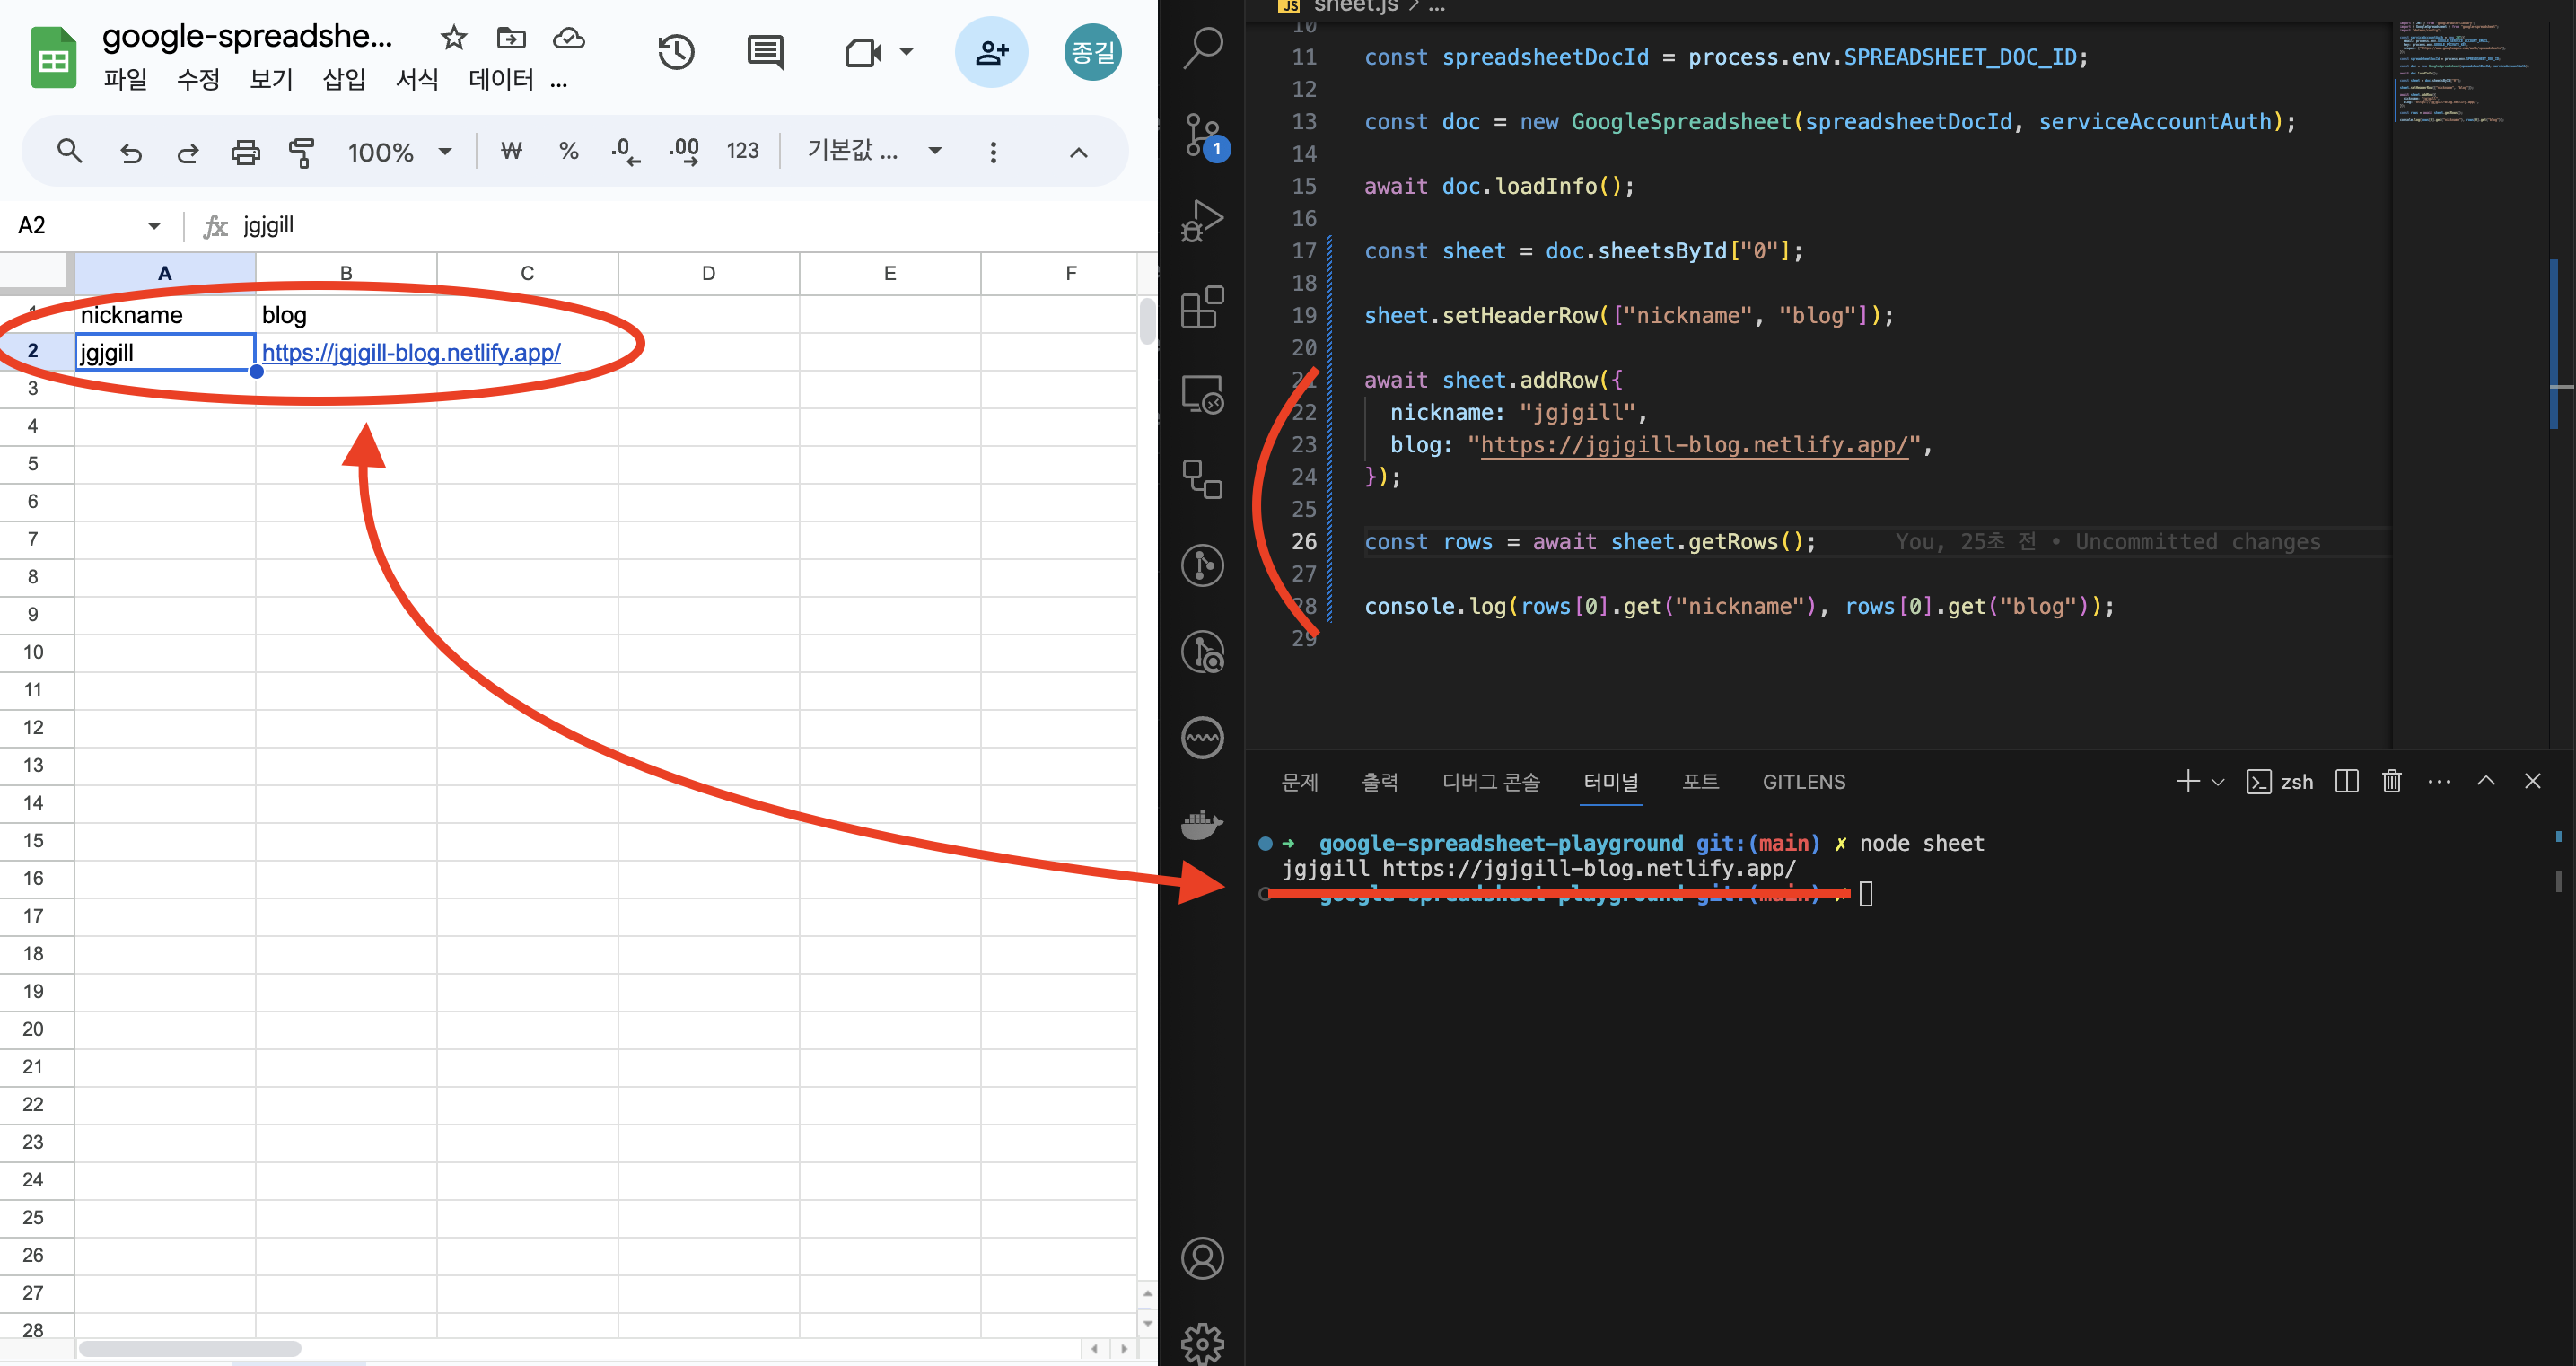This screenshot has width=2576, height=1366.
Task: Star the google-spreadsheet document
Action: click(x=454, y=38)
